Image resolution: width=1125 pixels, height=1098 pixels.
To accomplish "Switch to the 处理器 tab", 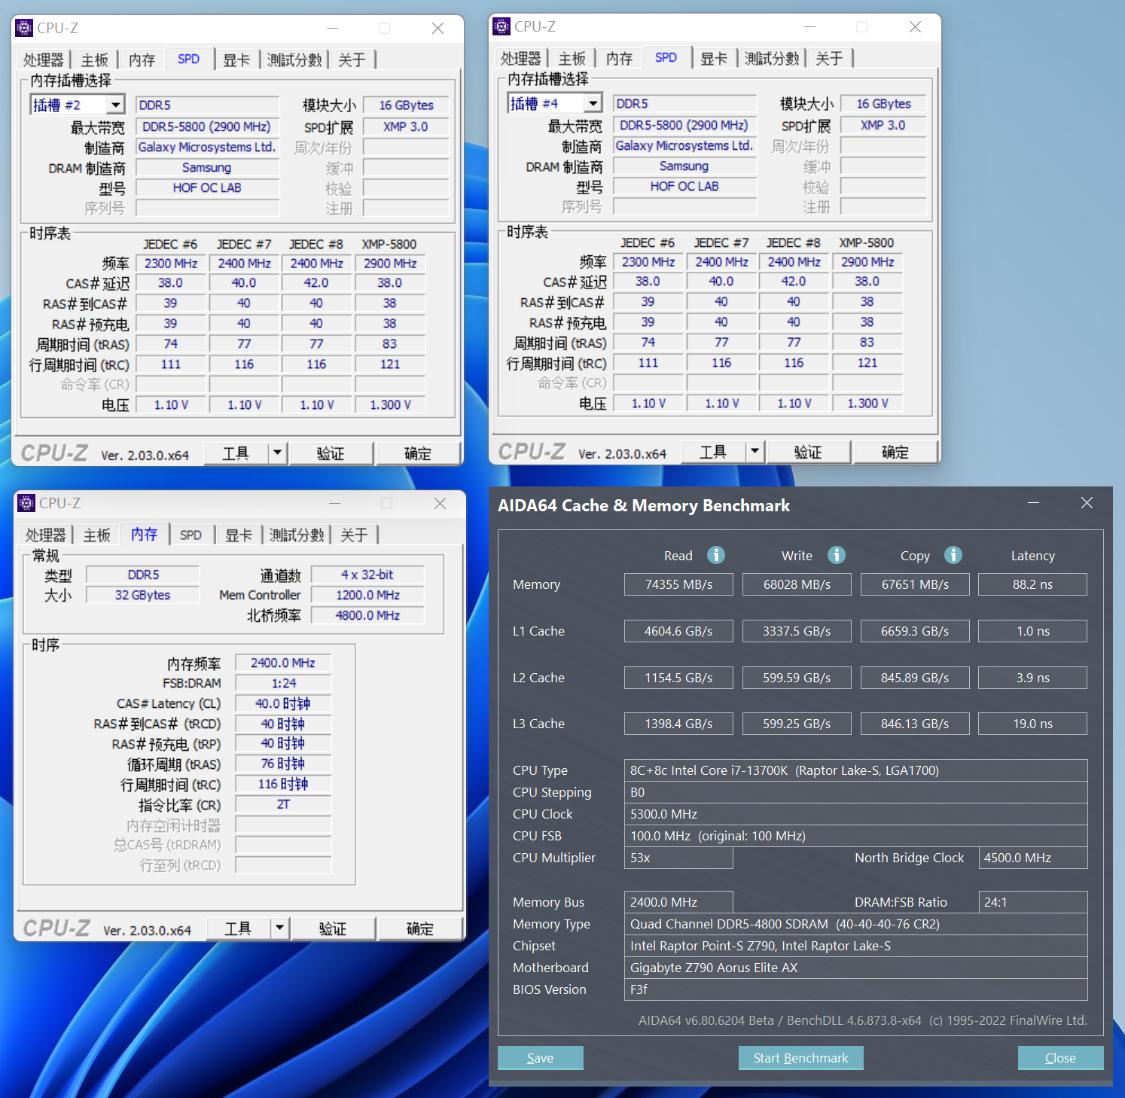I will click(x=42, y=59).
